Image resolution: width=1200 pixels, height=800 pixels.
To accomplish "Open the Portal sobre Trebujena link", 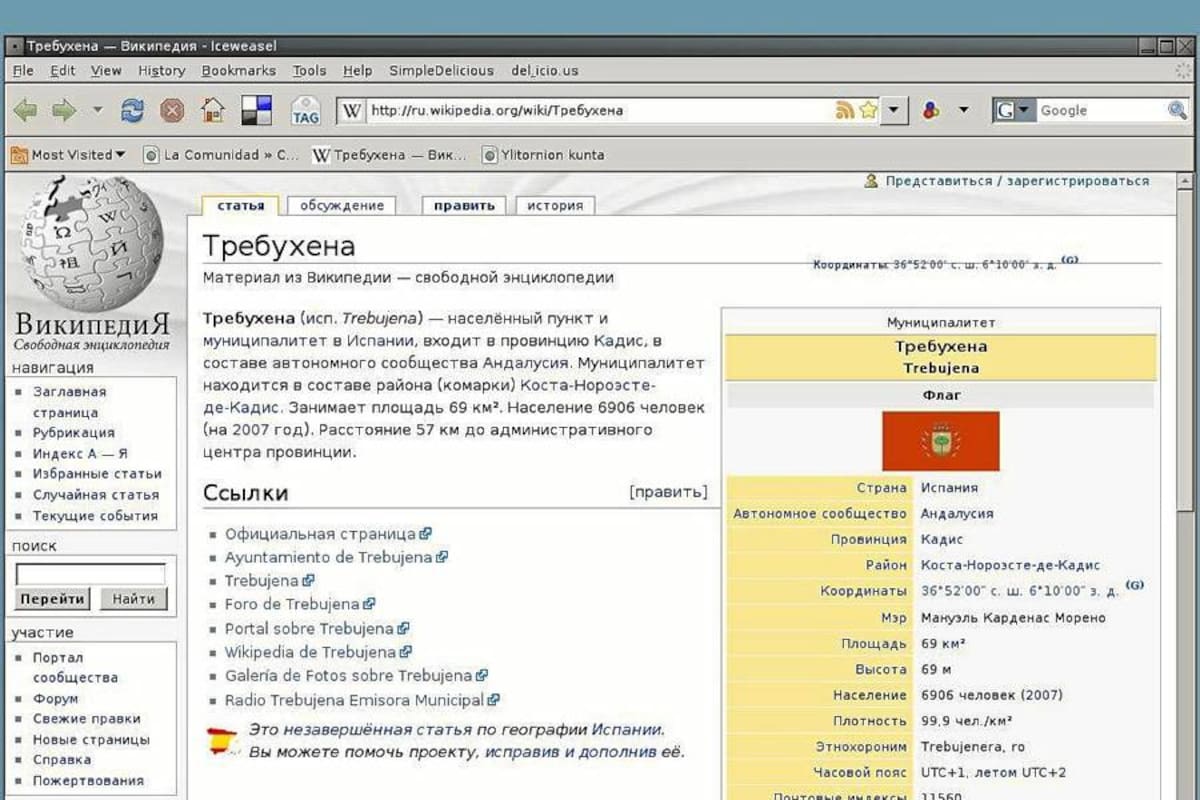I will tap(309, 628).
